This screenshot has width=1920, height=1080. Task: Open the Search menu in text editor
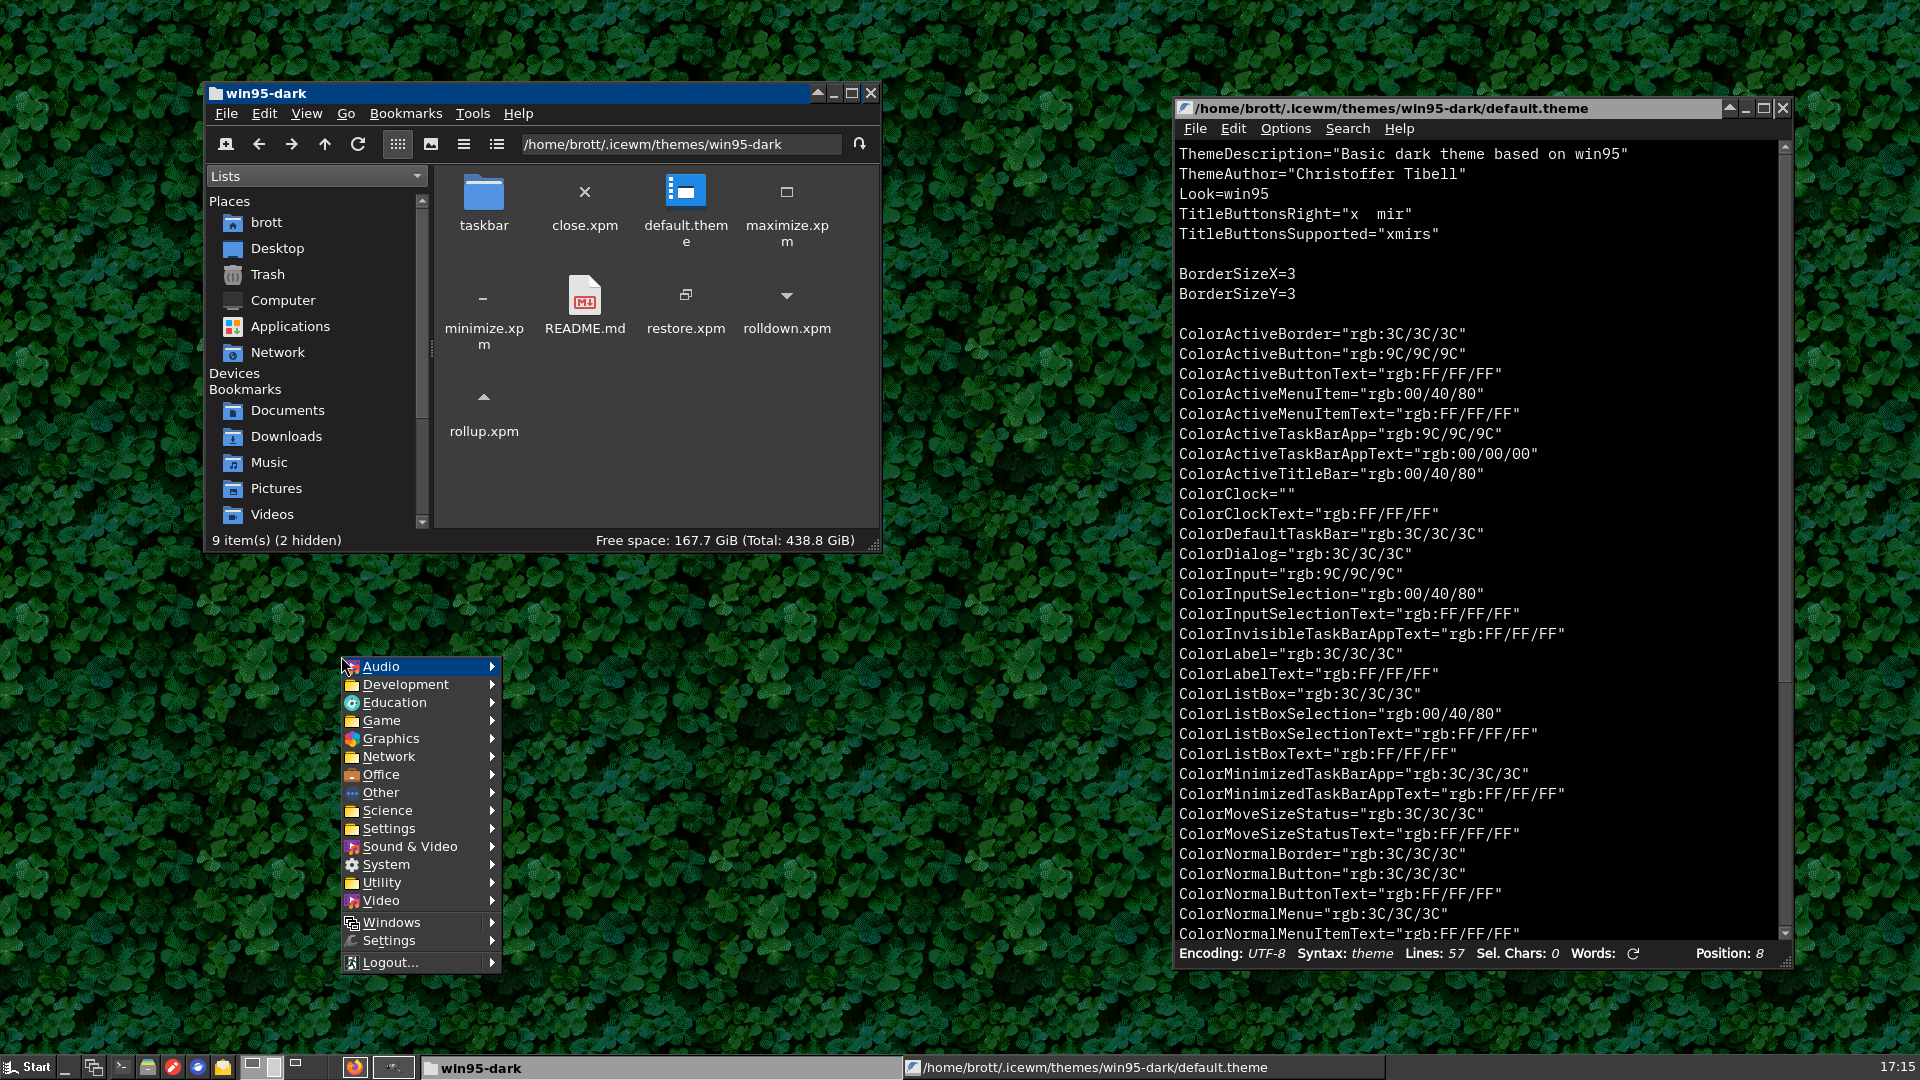(x=1347, y=129)
